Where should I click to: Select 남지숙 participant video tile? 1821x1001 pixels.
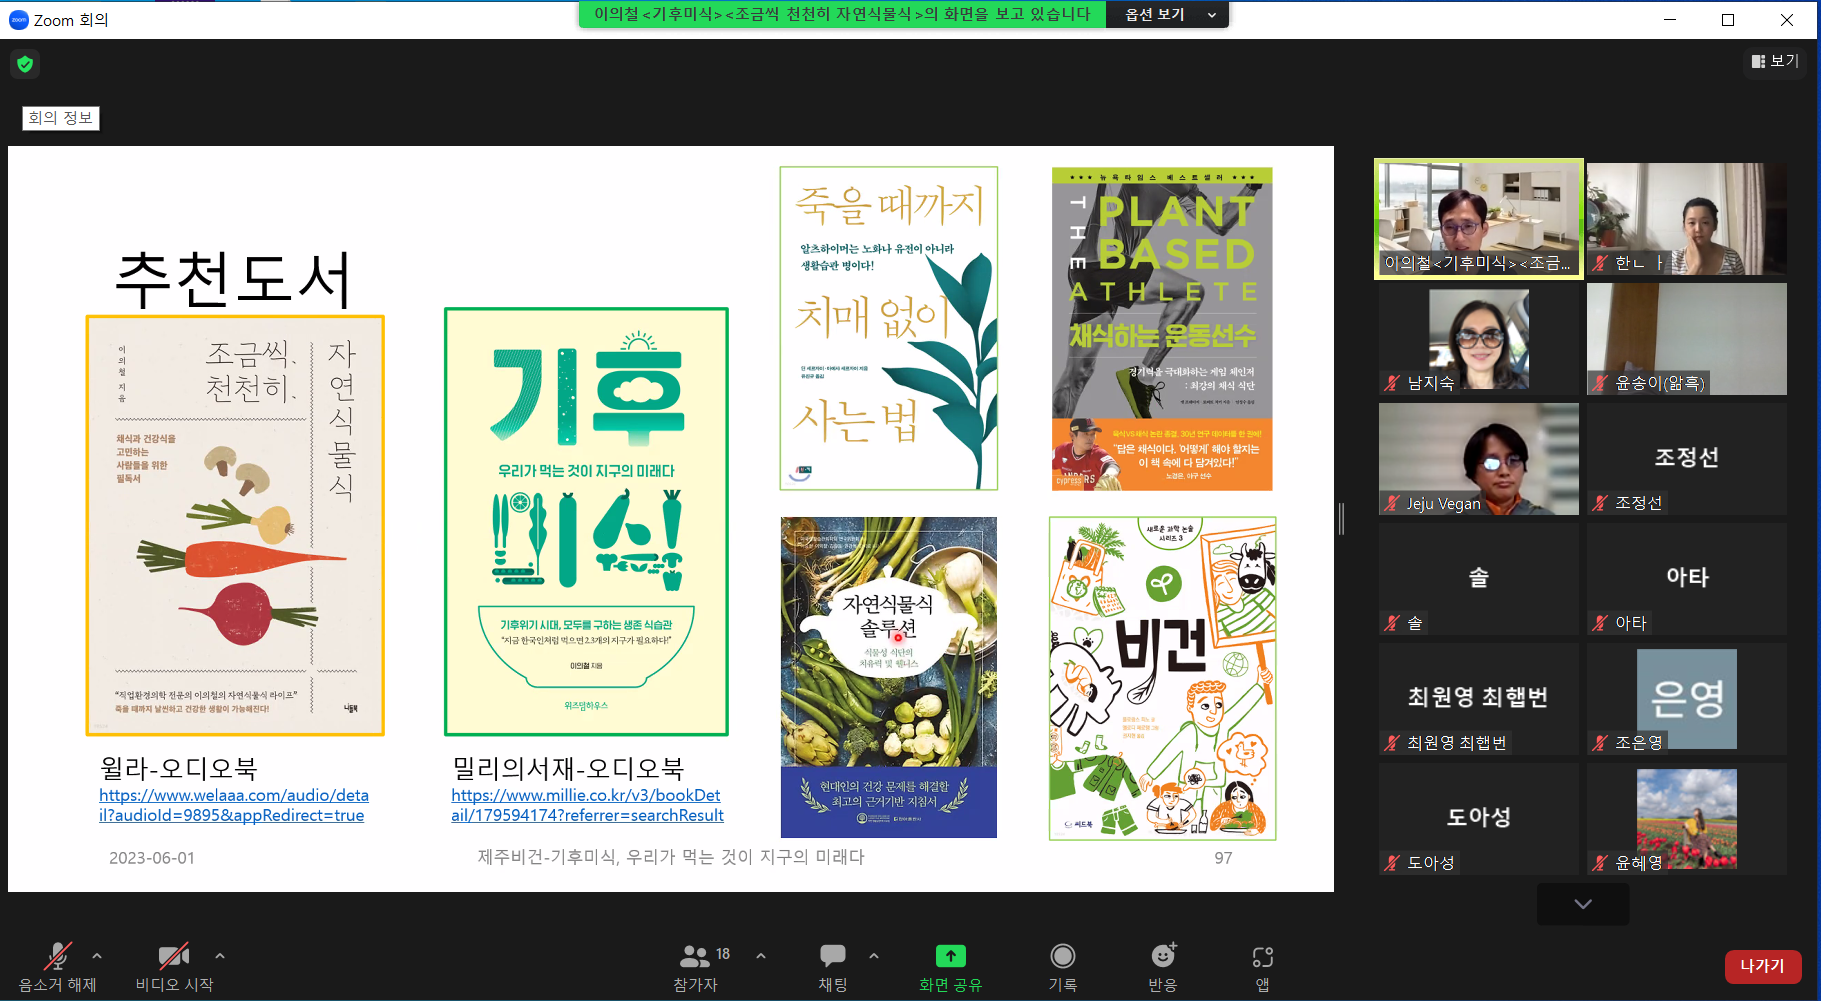tap(1479, 339)
